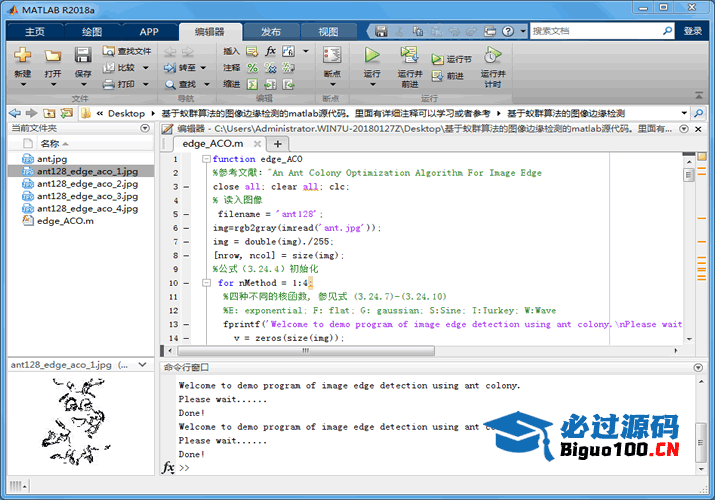Image resolution: width=715 pixels, height=500 pixels.
Task: Expand the Run dropdown arrow
Action: click(x=372, y=84)
